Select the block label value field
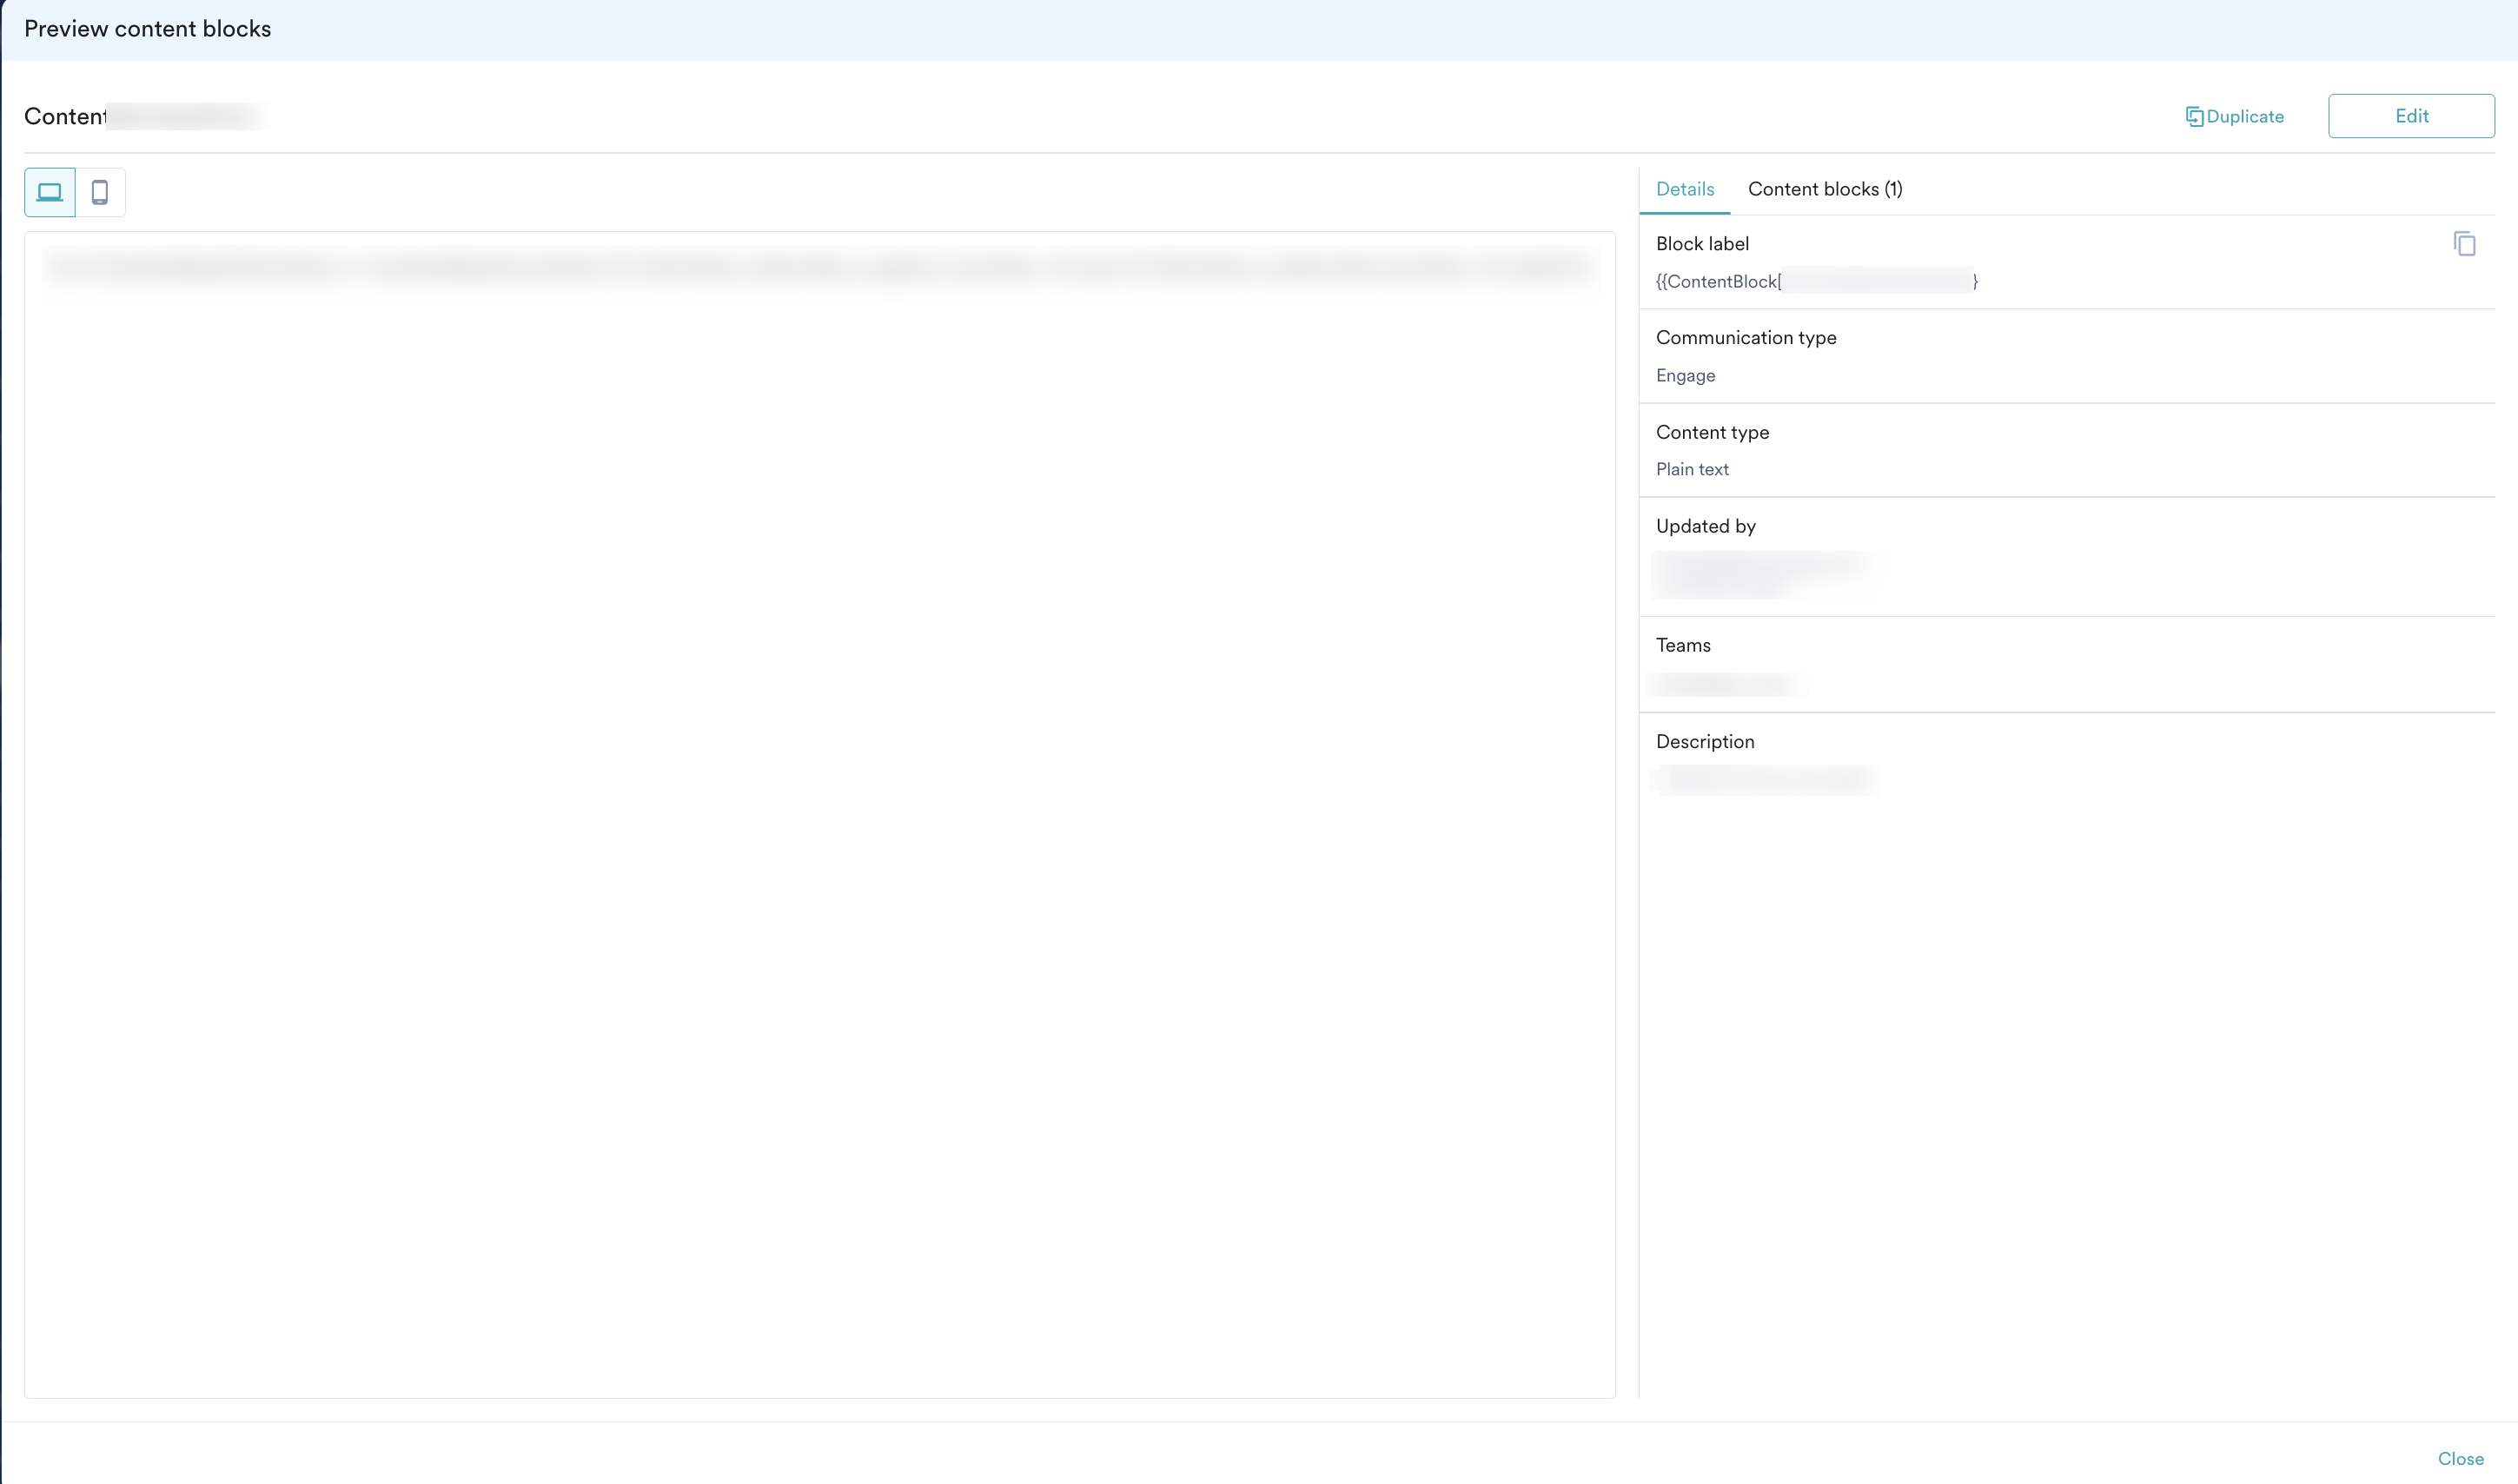Viewport: 2518px width, 1484px height. pyautogui.click(x=1816, y=281)
